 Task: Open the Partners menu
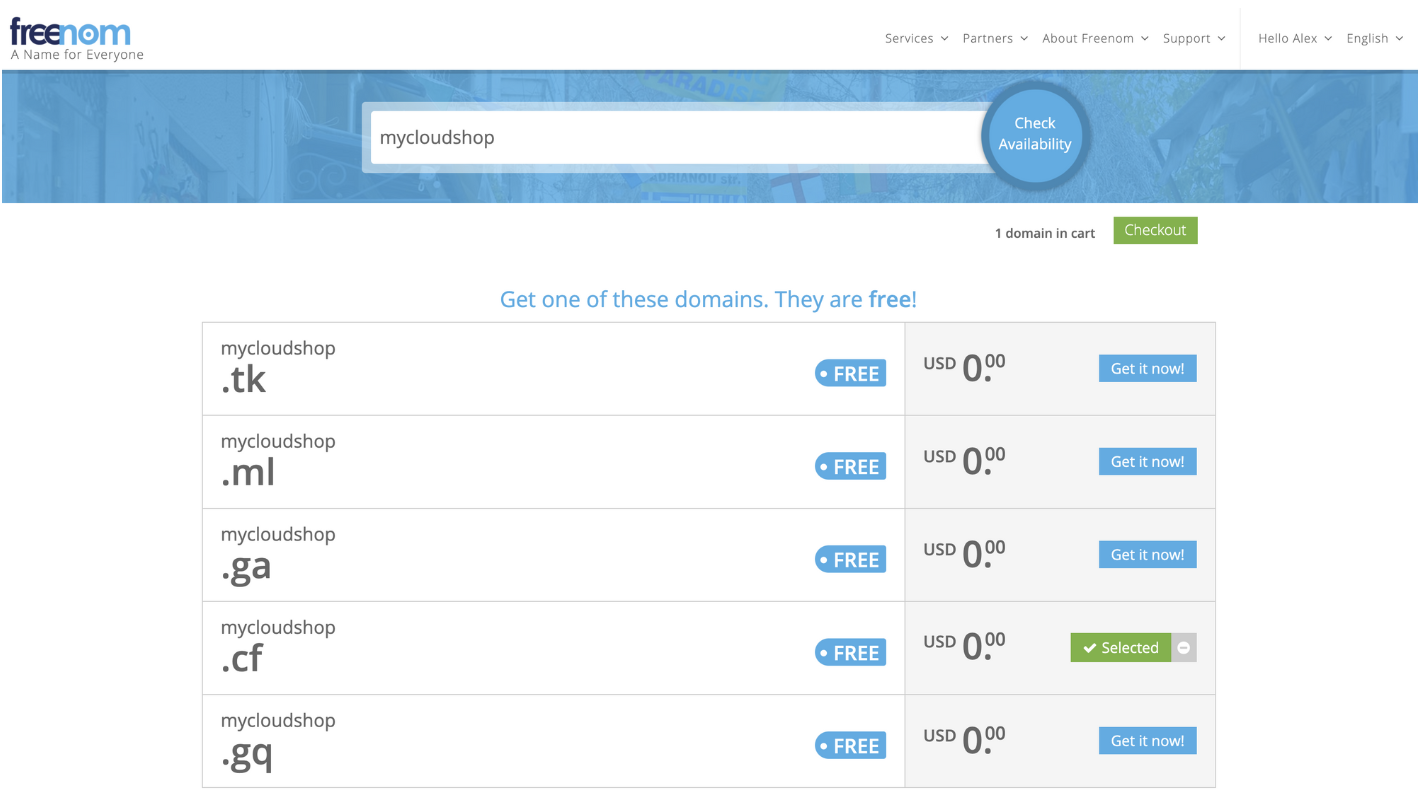click(995, 38)
